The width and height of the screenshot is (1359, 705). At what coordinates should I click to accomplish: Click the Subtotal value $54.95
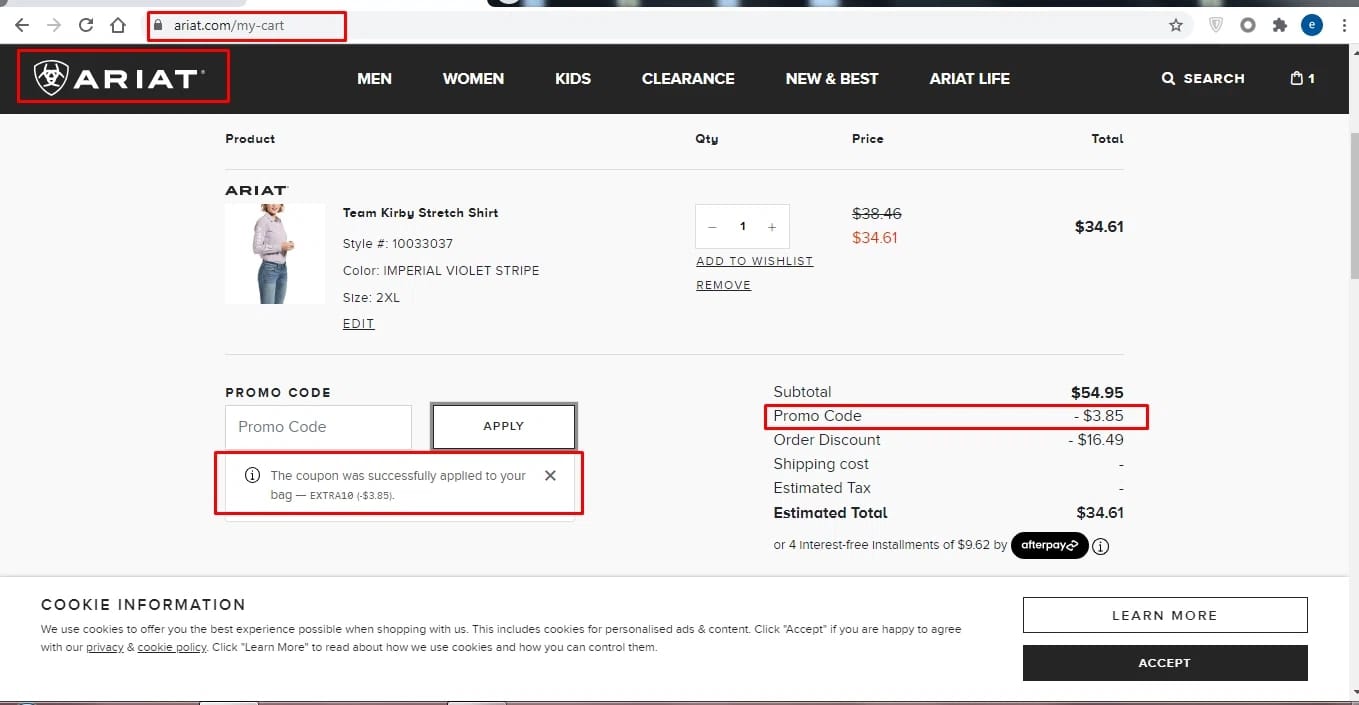[1097, 392]
